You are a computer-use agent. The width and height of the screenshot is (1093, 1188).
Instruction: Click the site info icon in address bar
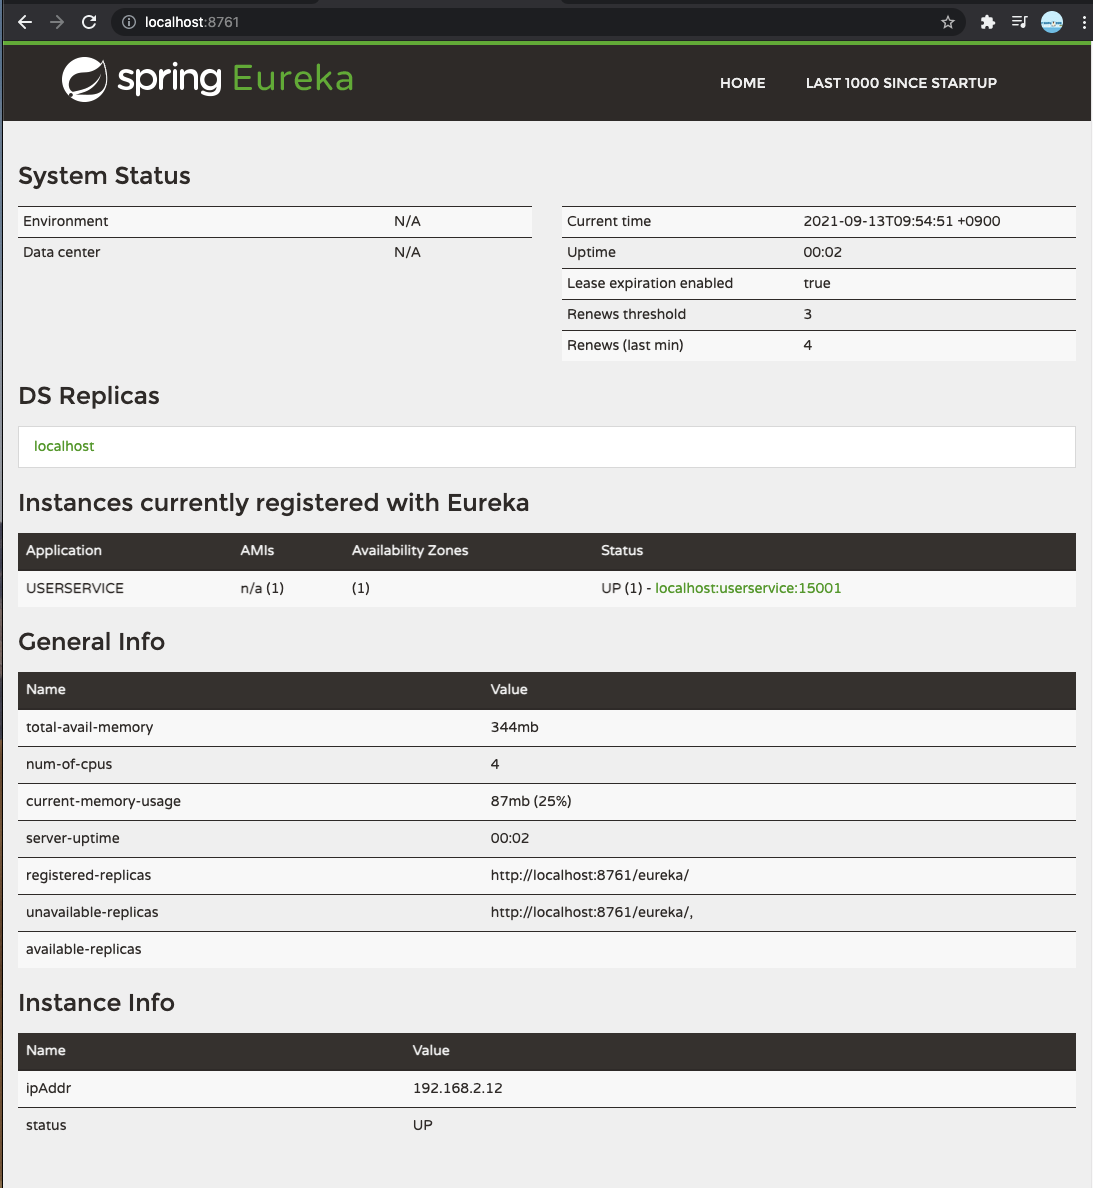point(129,22)
